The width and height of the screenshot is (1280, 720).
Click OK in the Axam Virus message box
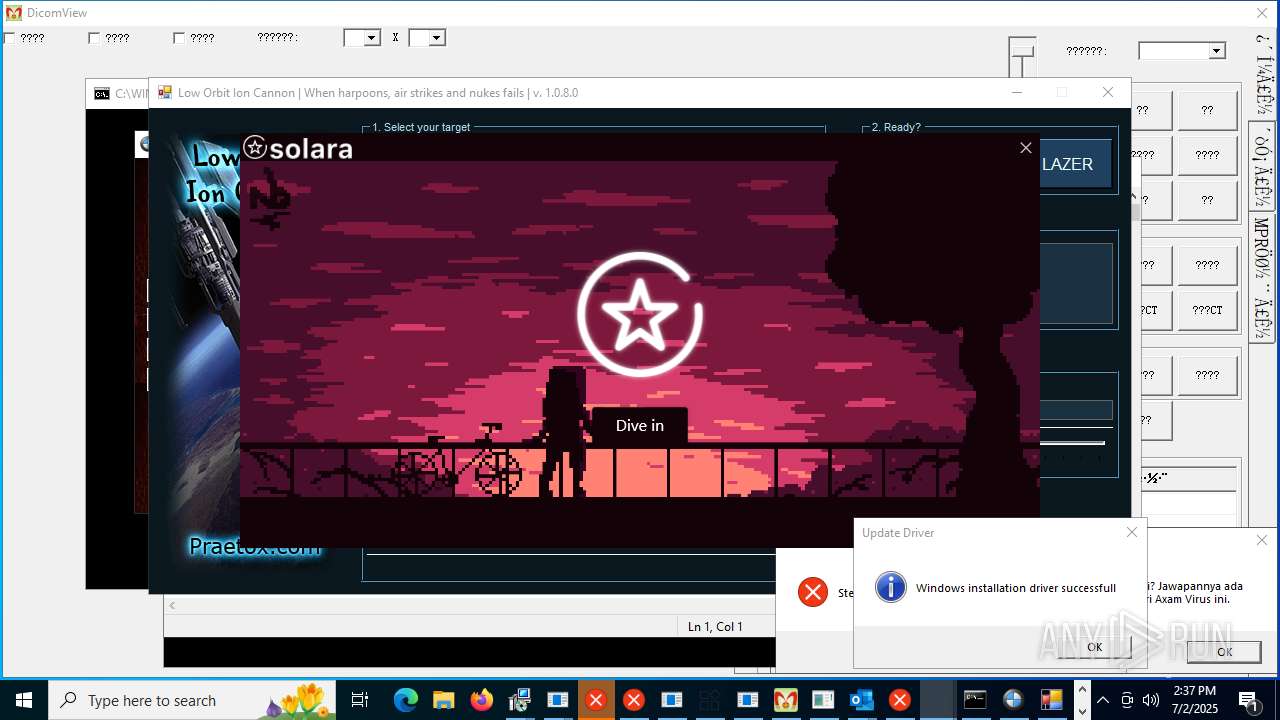tap(1224, 651)
